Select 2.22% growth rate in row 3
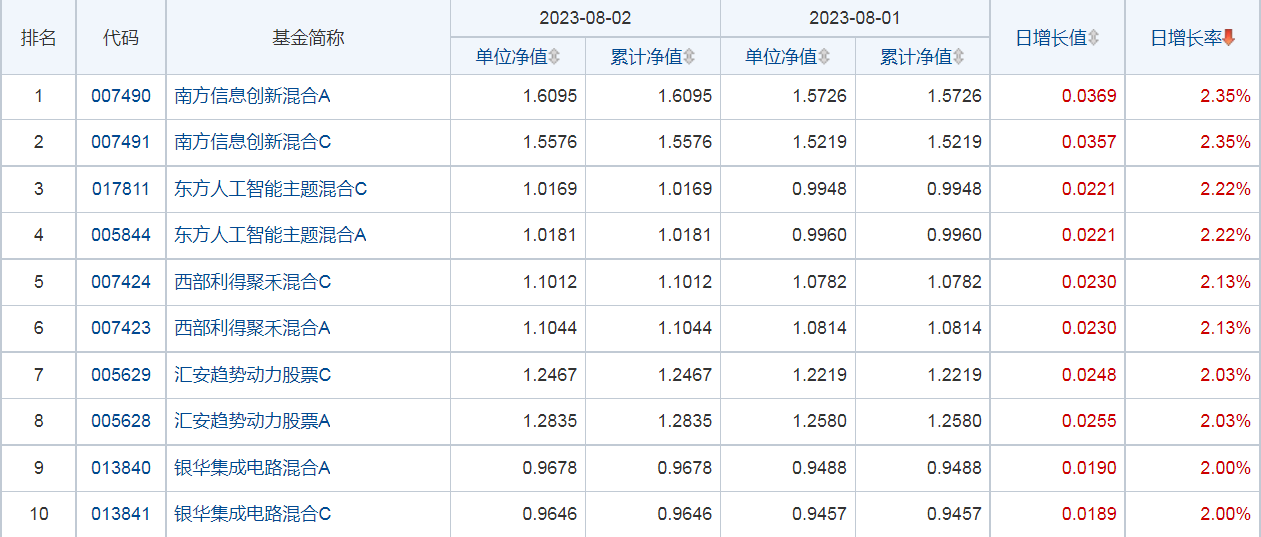 pyautogui.click(x=1226, y=189)
